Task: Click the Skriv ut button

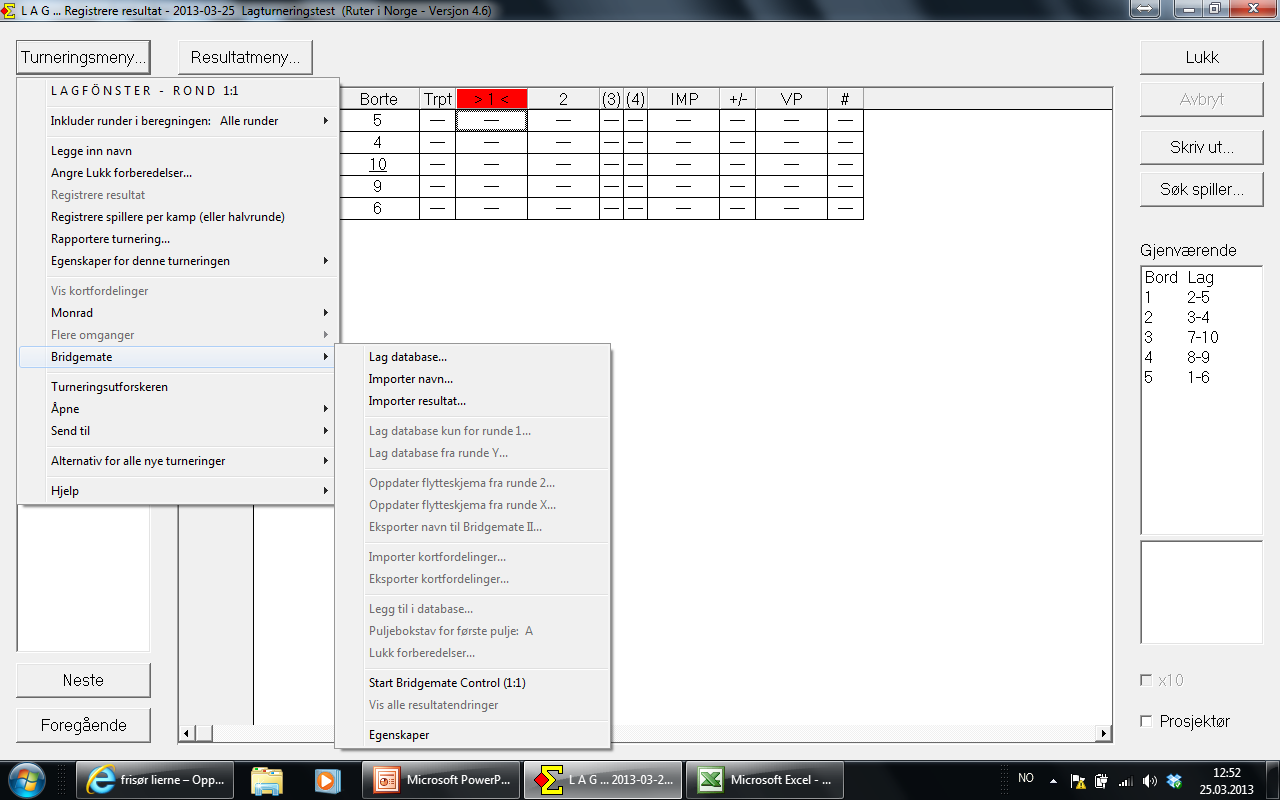Action: tap(1202, 146)
